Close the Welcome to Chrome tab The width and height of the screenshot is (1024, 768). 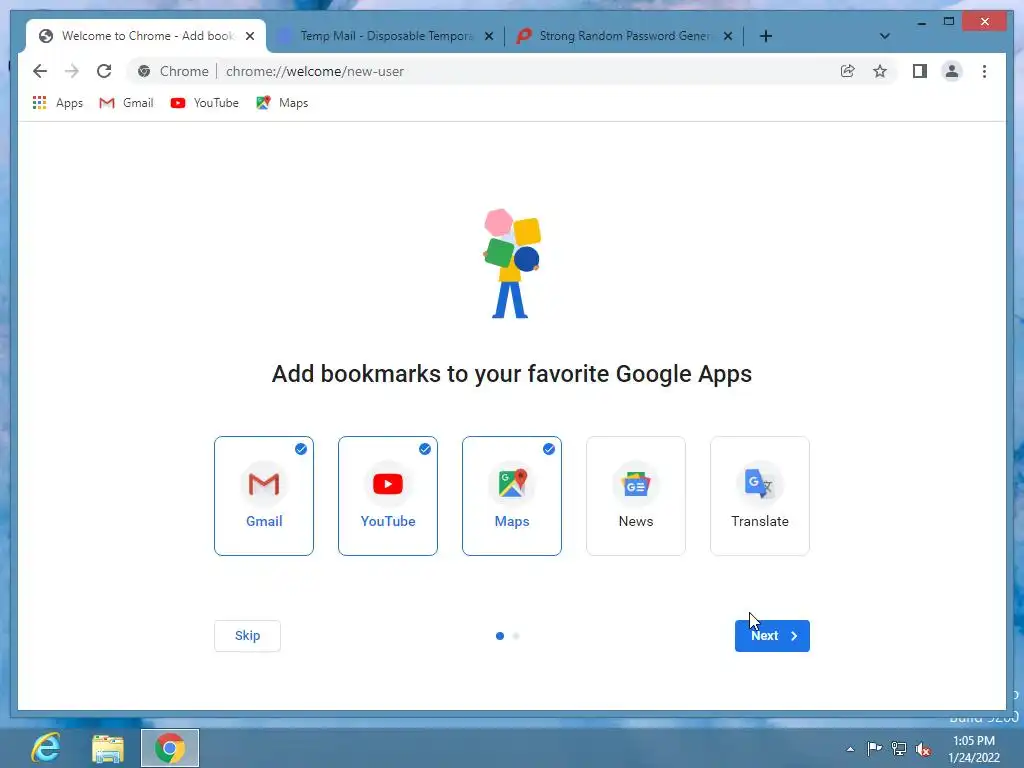point(250,36)
